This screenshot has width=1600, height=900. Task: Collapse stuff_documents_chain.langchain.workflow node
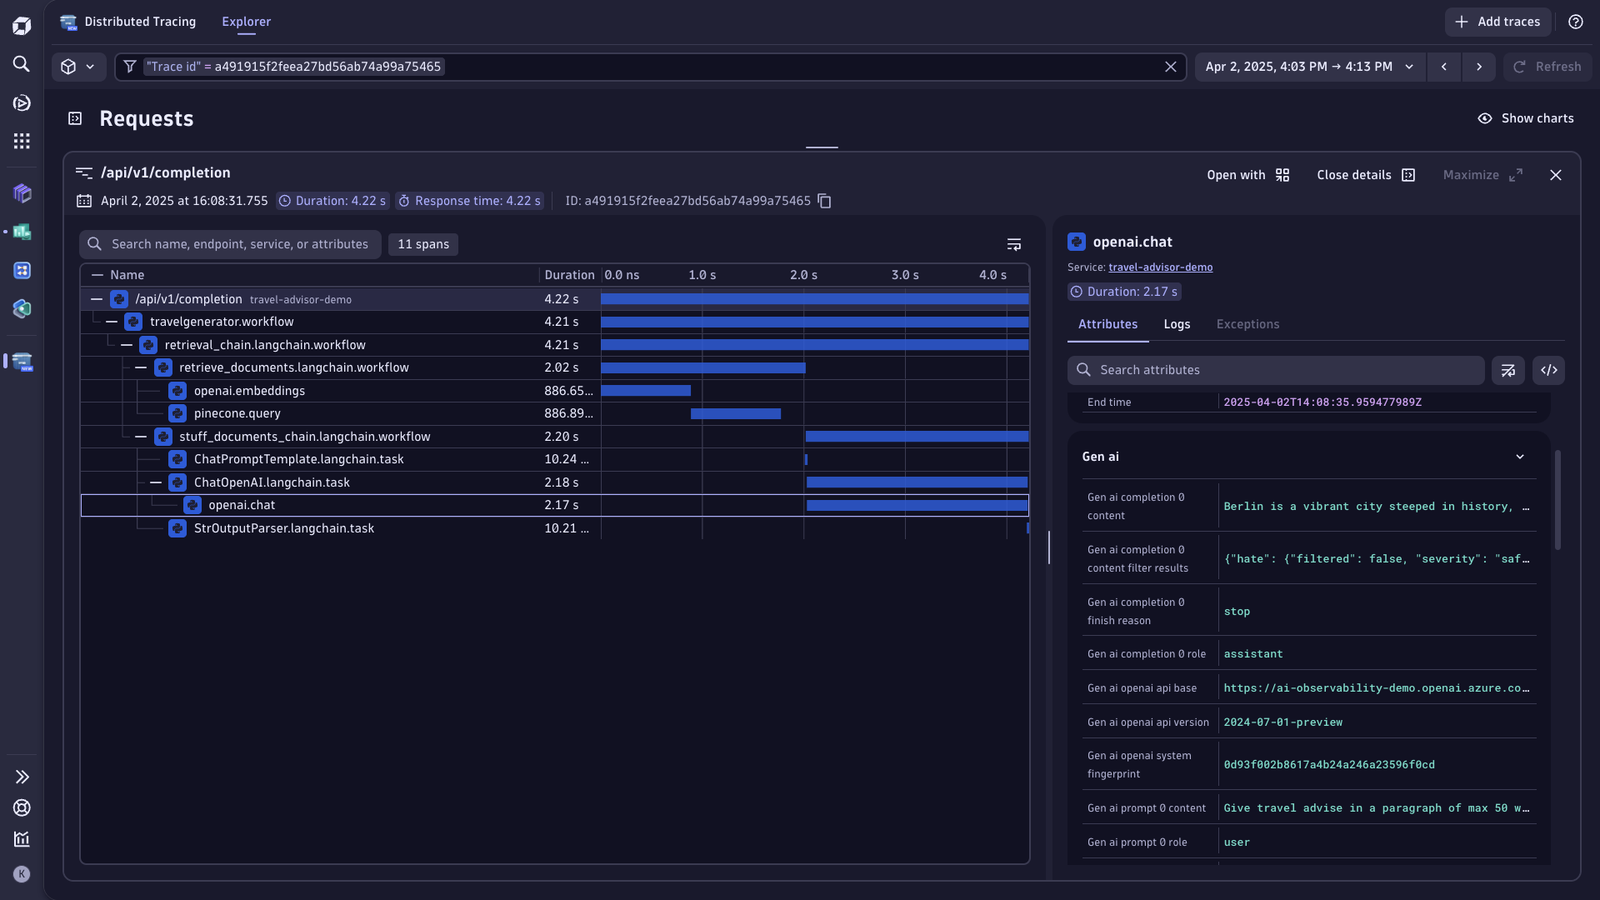(141, 437)
